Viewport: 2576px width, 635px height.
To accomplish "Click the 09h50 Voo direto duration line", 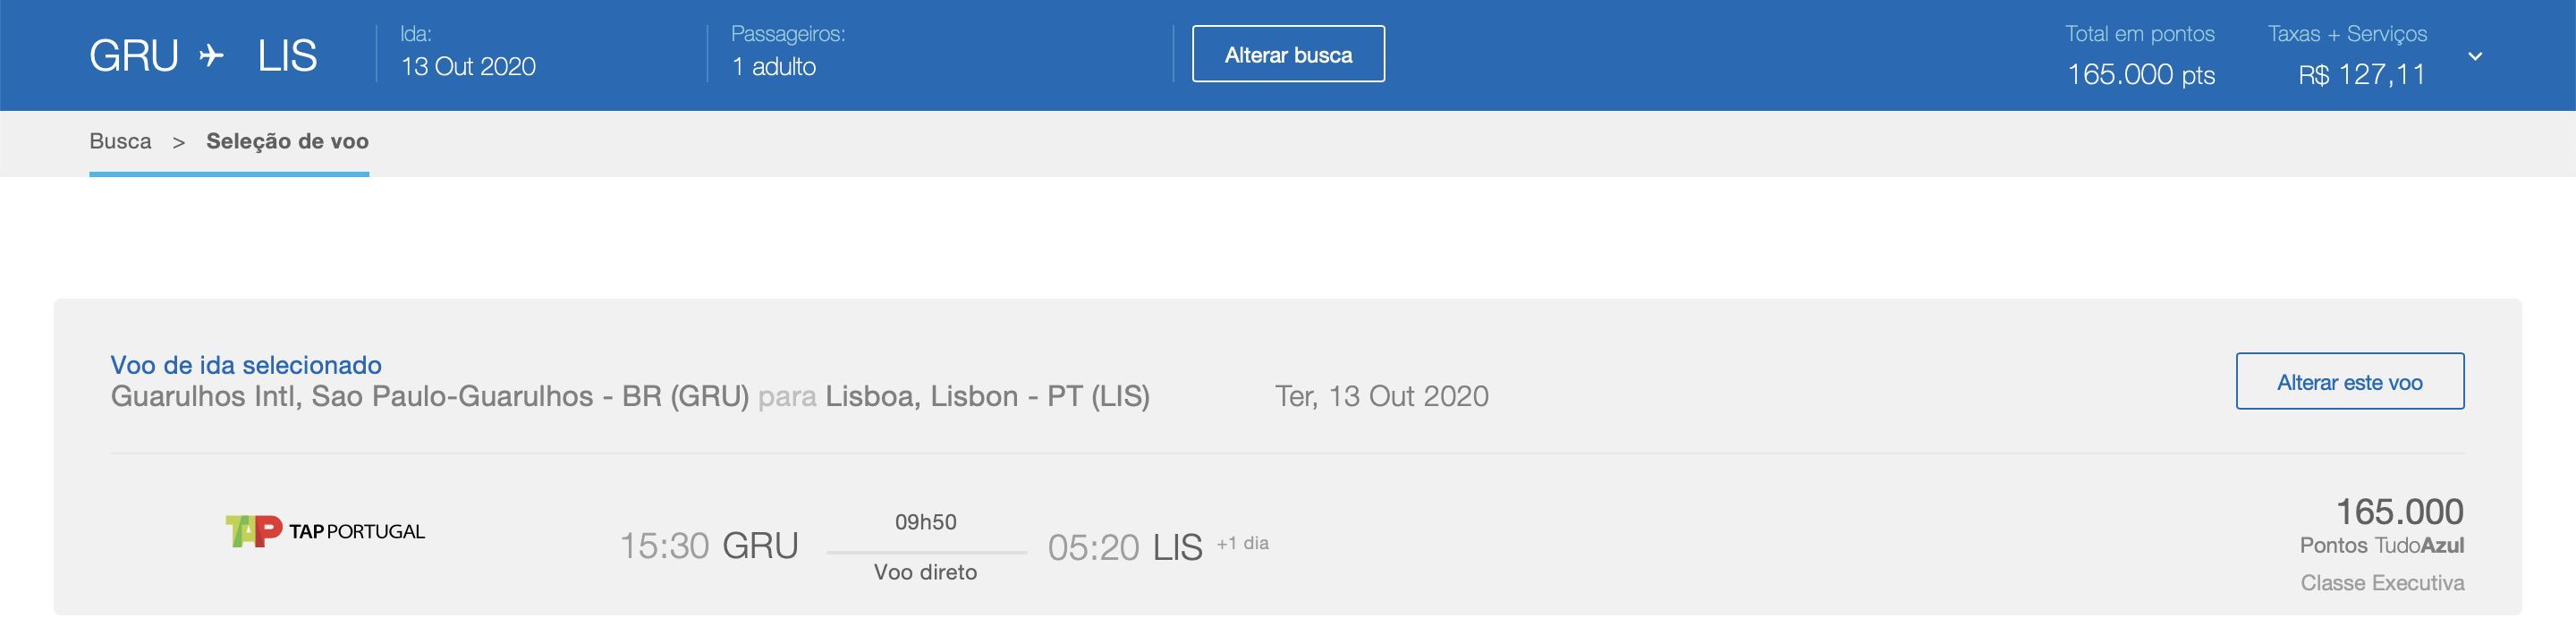I will (x=926, y=547).
